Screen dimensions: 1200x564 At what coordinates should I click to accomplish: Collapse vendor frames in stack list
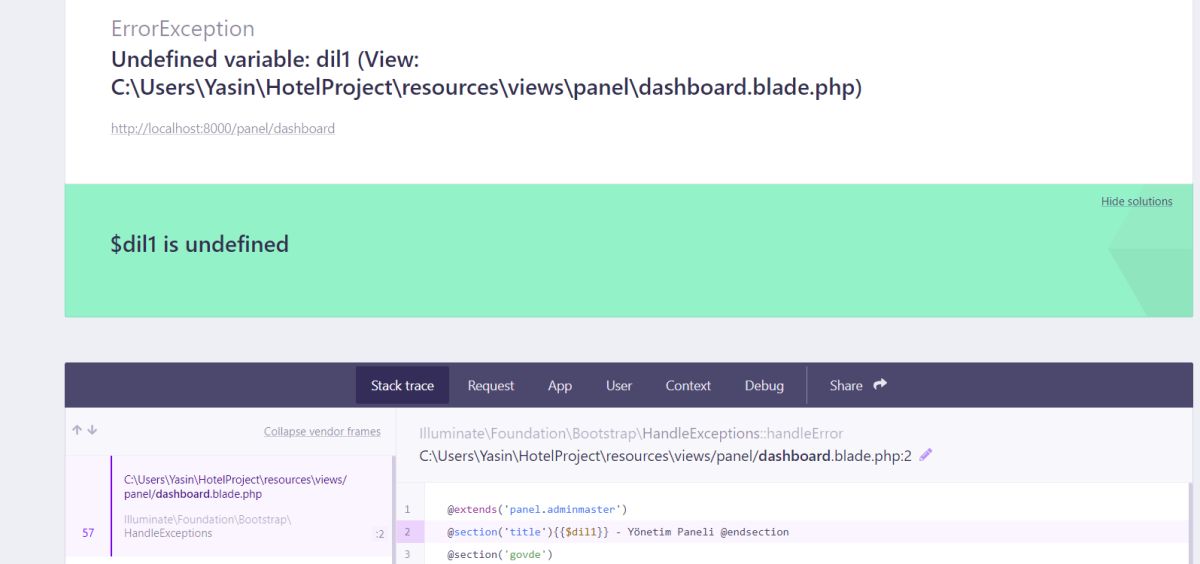click(x=322, y=431)
